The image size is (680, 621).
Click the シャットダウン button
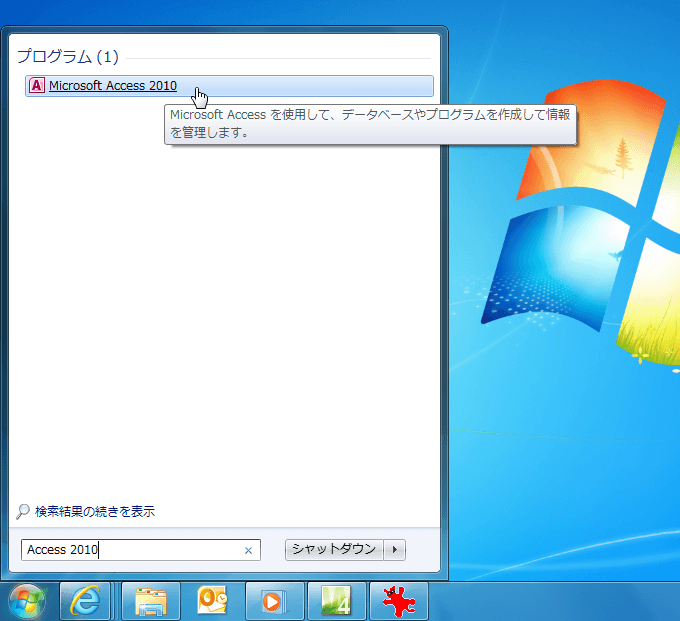(334, 550)
